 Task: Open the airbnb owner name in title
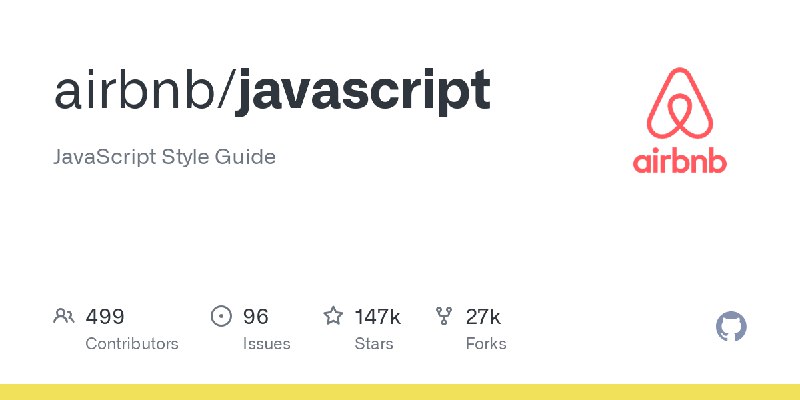tap(133, 91)
